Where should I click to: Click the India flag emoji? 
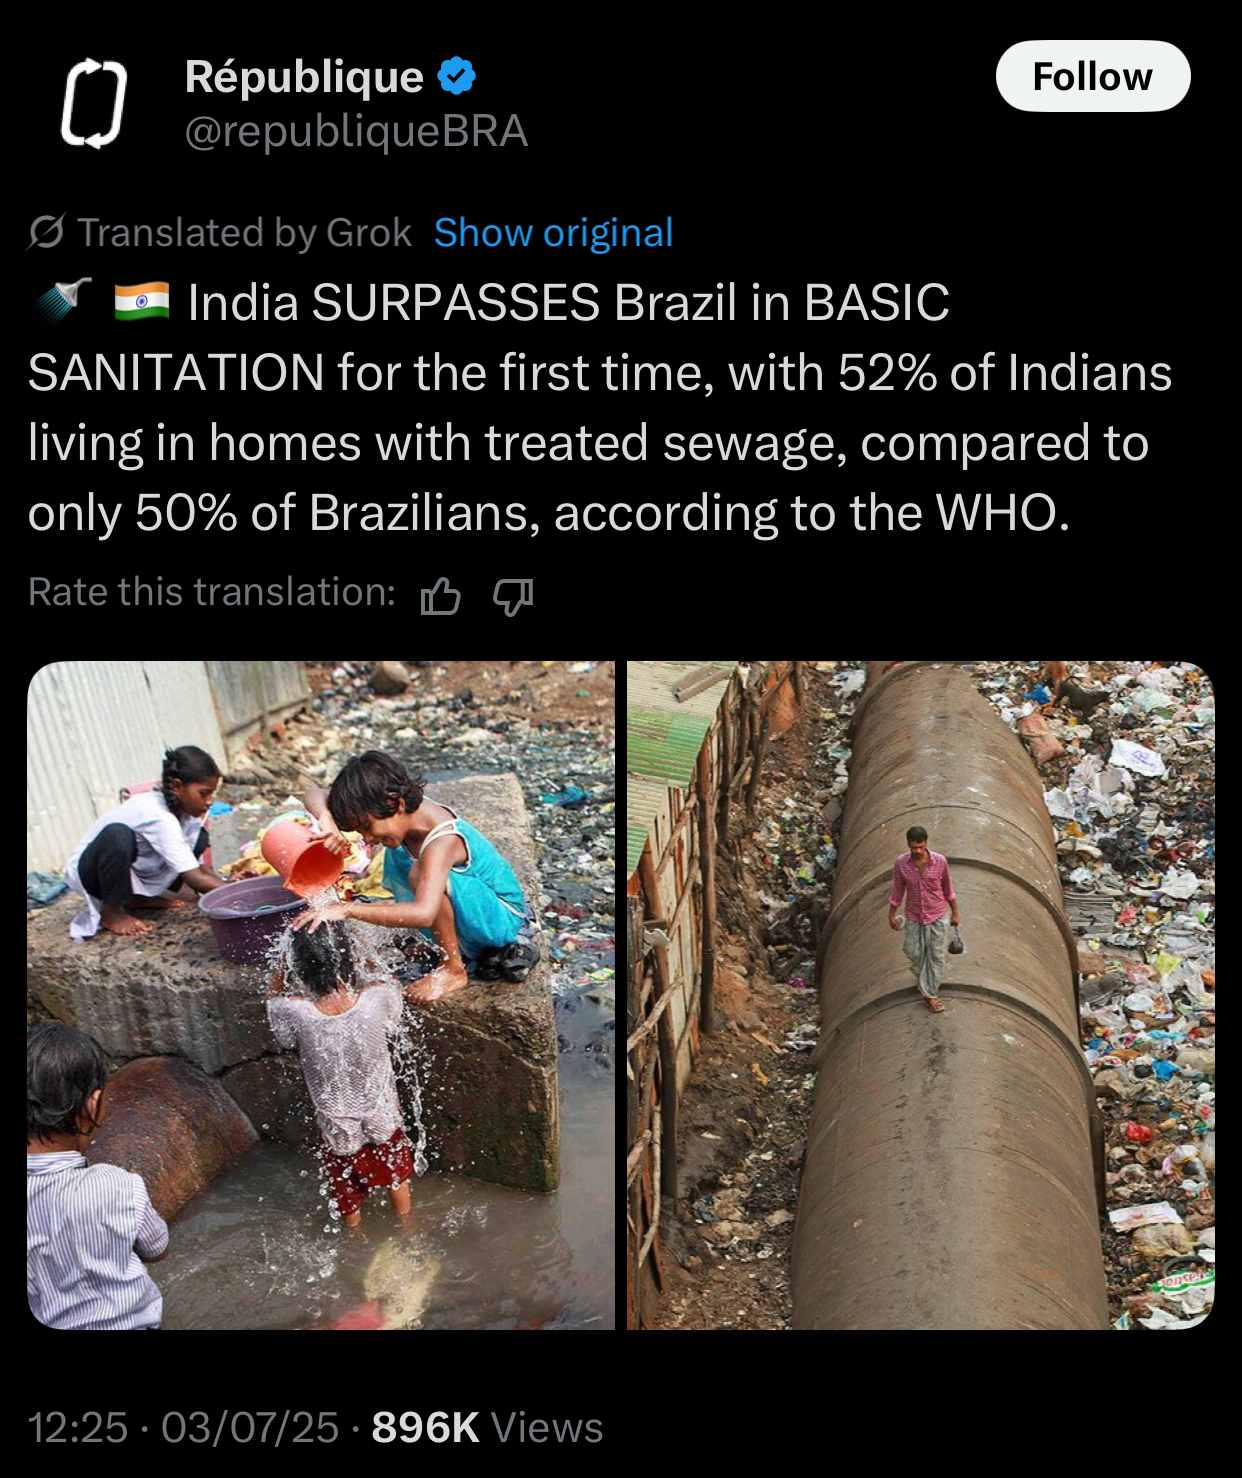(142, 302)
